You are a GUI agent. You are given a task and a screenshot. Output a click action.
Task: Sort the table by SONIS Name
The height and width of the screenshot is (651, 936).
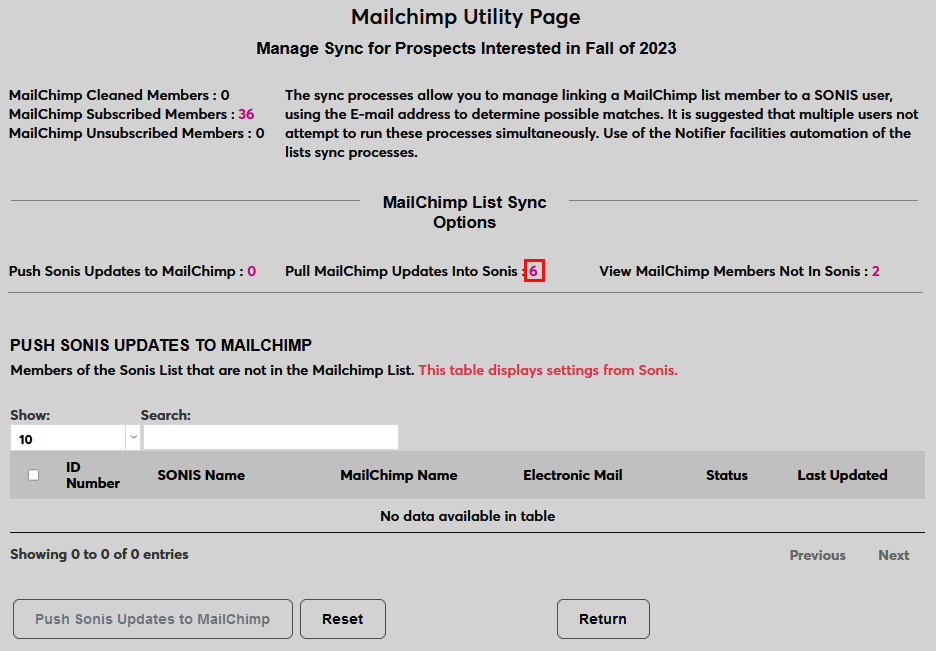coord(201,474)
